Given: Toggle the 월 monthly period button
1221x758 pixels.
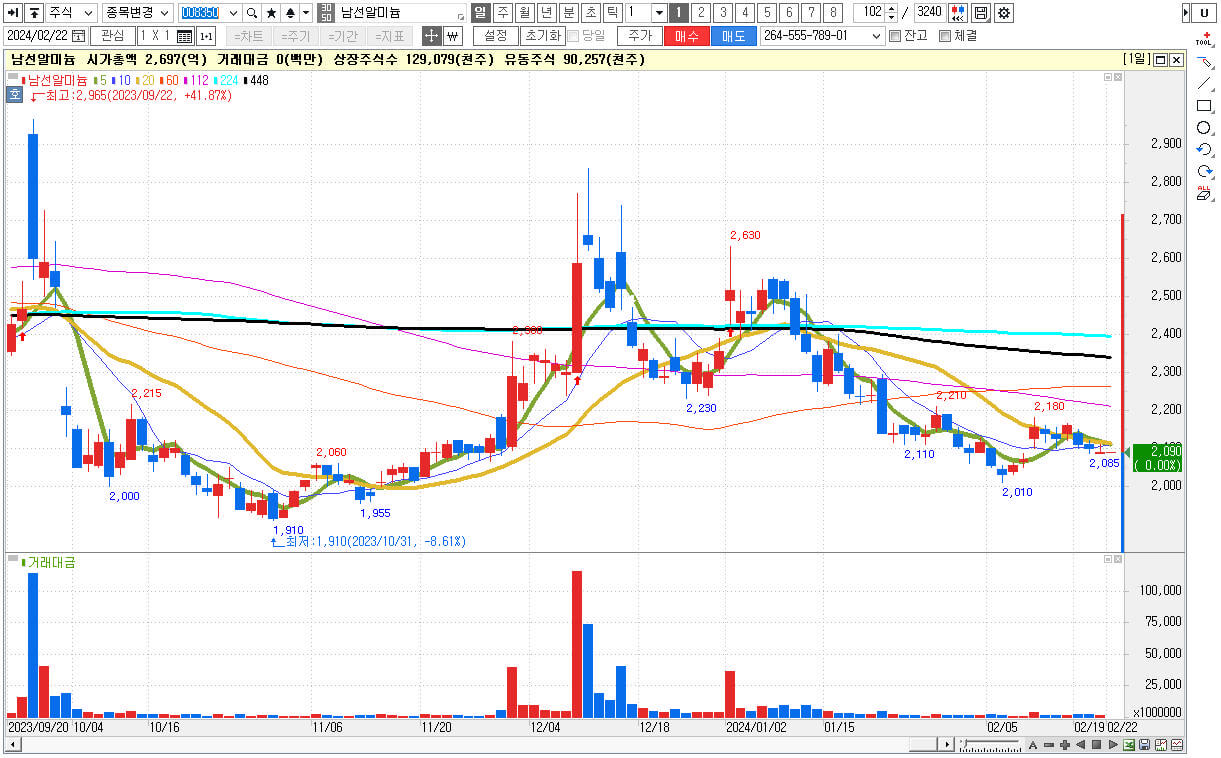Looking at the screenshot, I should [x=524, y=13].
